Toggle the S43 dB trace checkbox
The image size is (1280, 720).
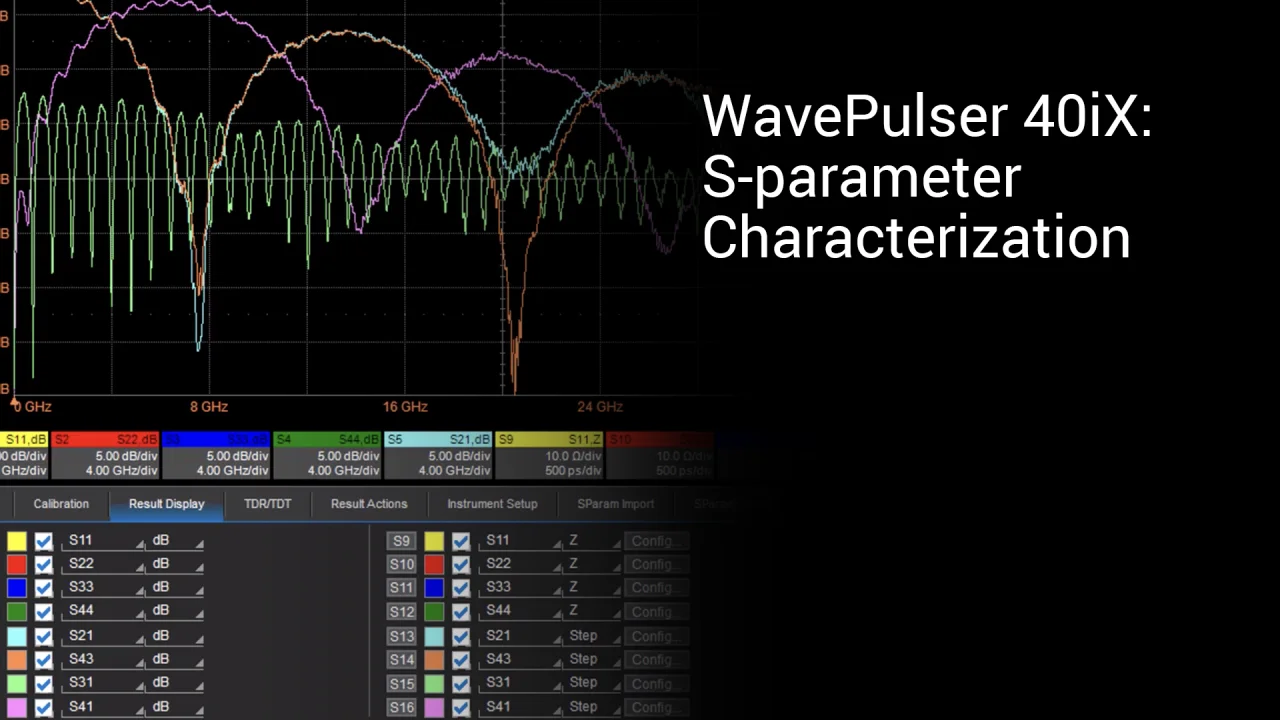[x=43, y=660]
